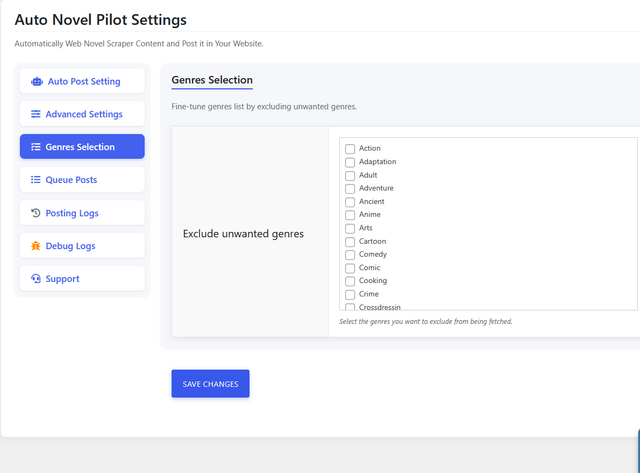Select the Genres Selection tab
The image size is (640, 473).
click(x=82, y=147)
